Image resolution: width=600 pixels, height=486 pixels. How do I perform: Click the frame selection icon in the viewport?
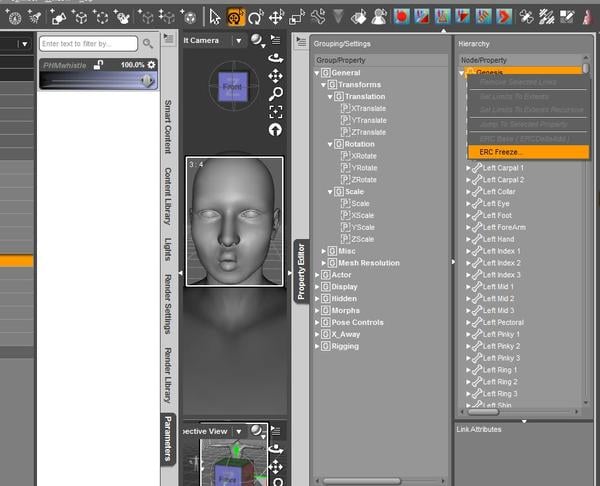[275, 111]
